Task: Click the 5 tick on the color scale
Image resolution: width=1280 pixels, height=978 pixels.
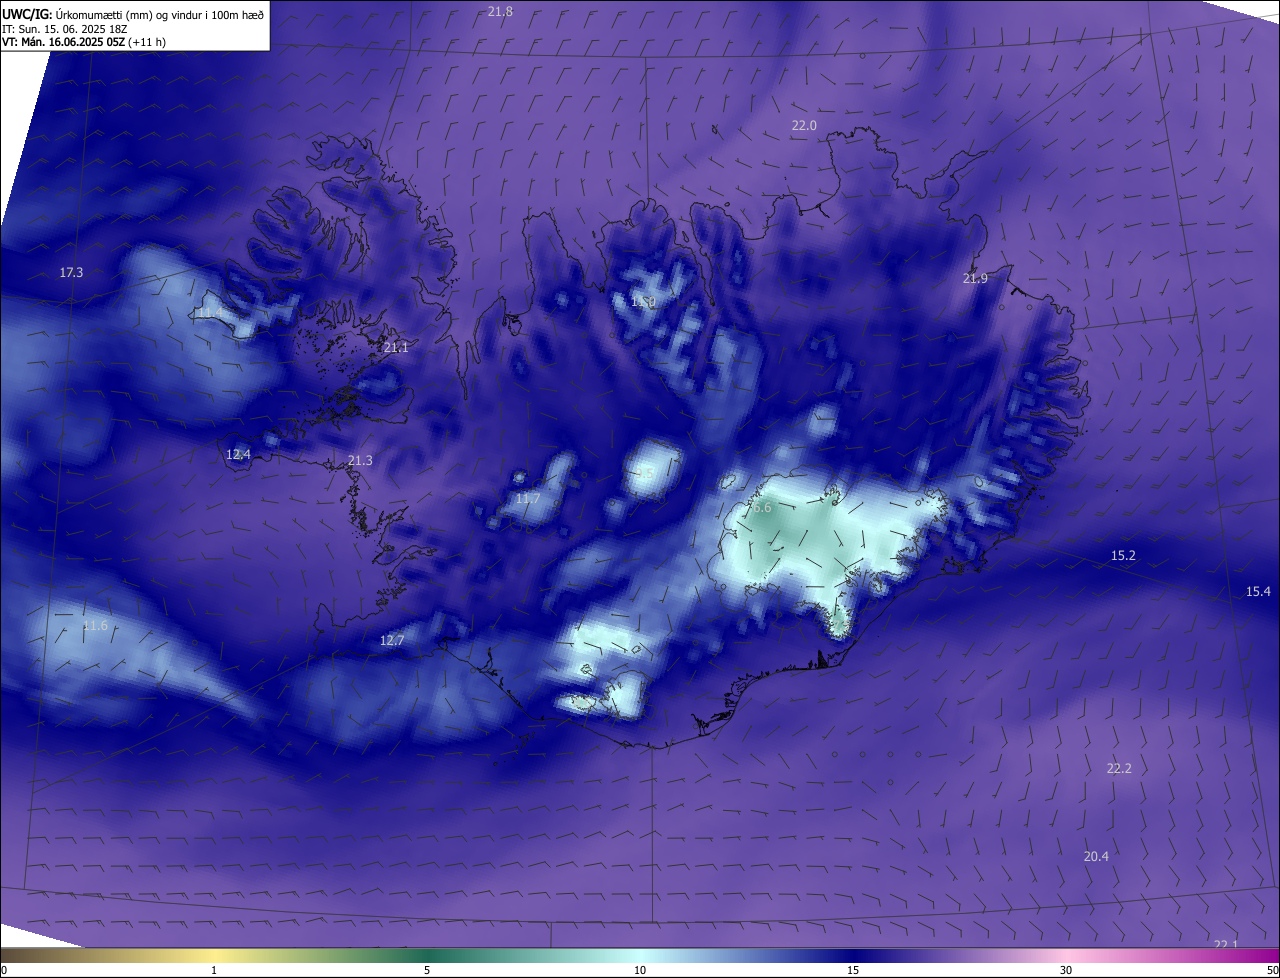Action: coord(427,970)
